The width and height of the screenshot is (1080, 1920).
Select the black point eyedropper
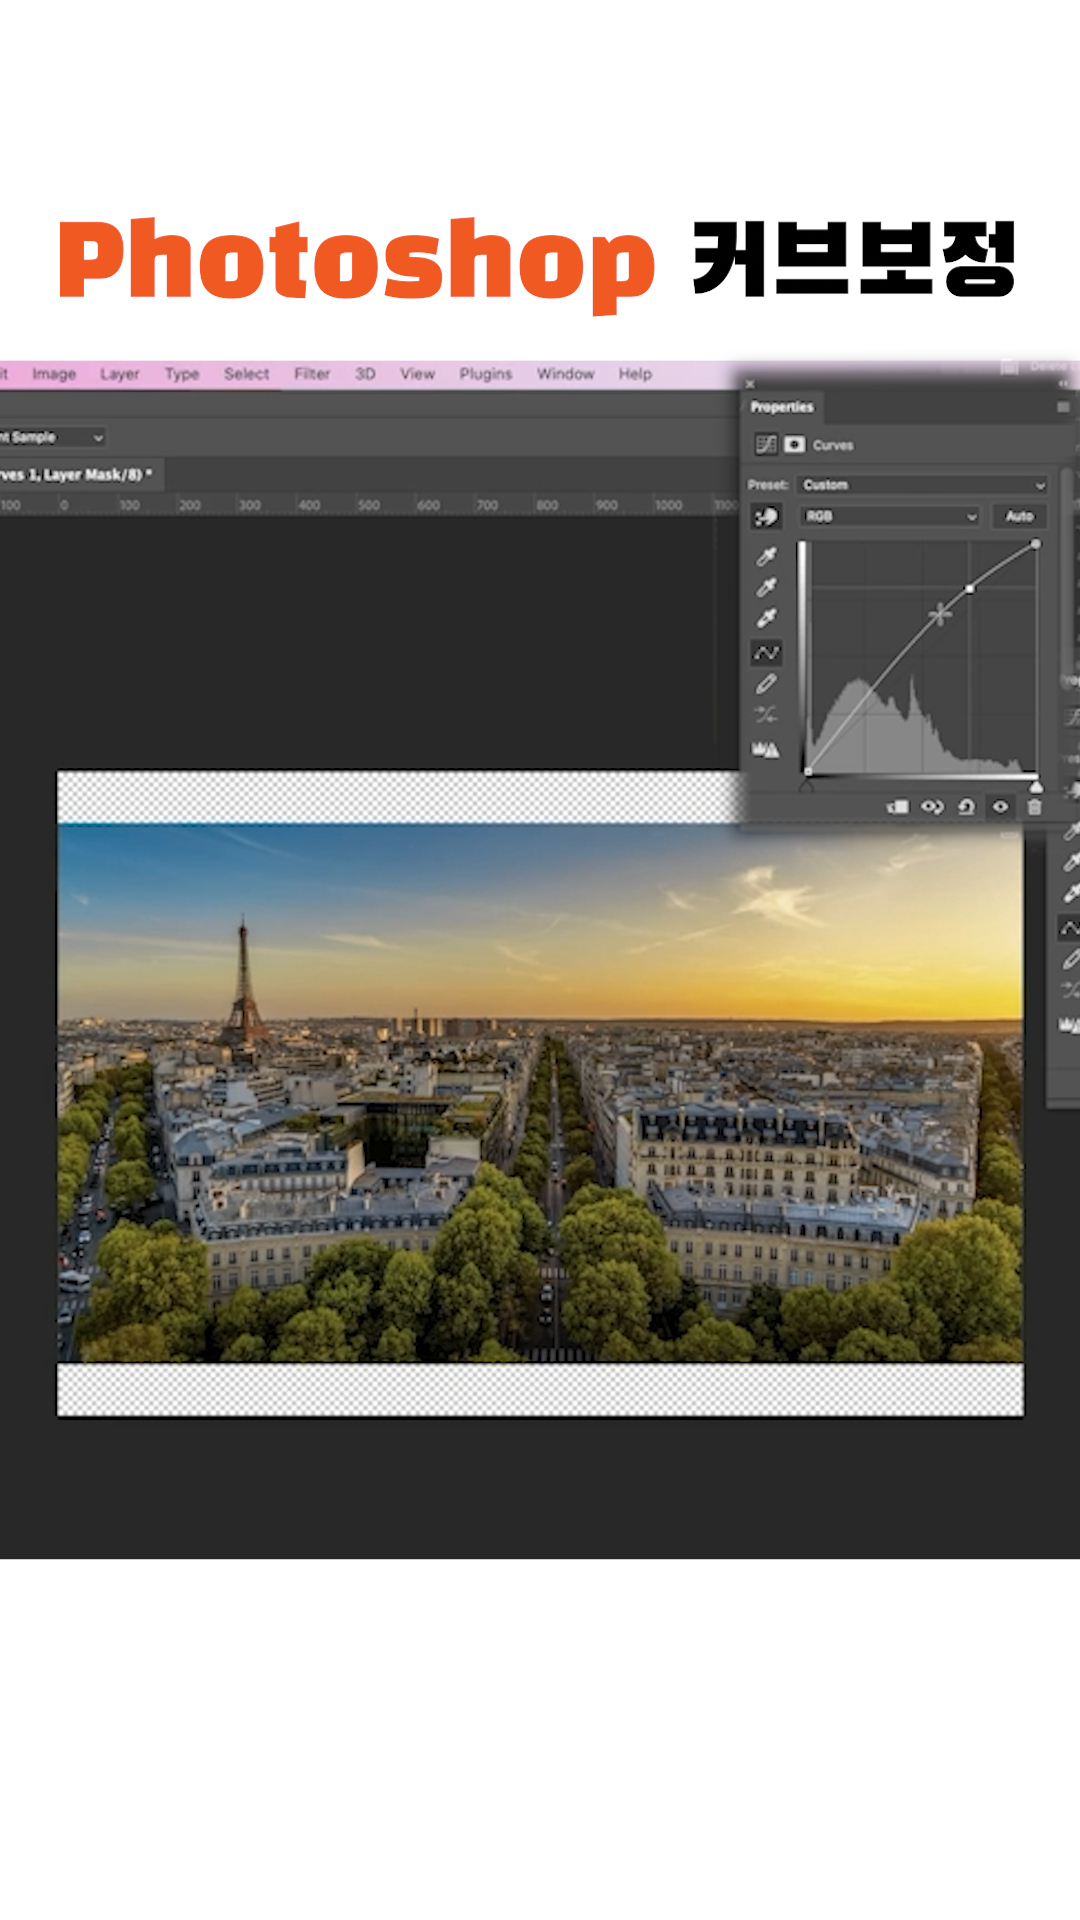coord(766,556)
